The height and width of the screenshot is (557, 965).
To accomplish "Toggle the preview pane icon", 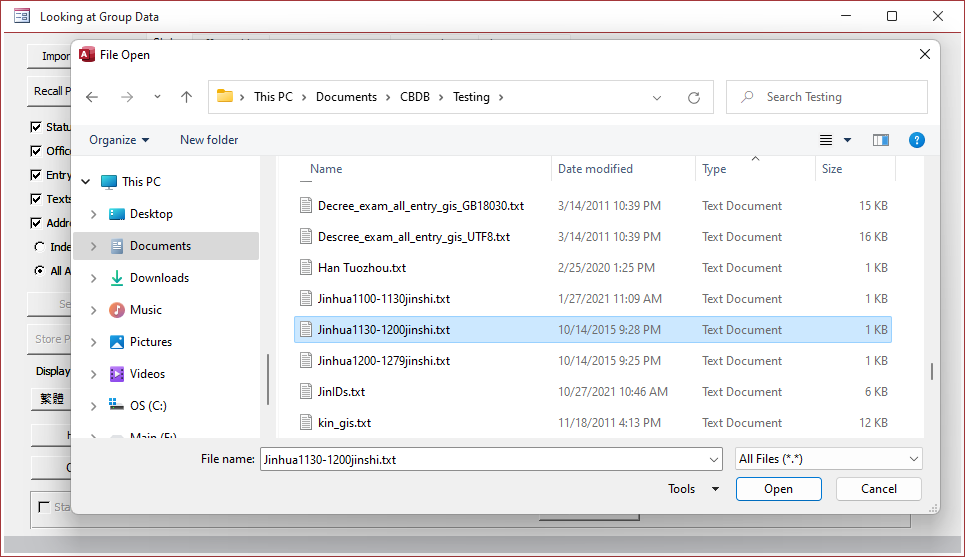I will coord(880,140).
